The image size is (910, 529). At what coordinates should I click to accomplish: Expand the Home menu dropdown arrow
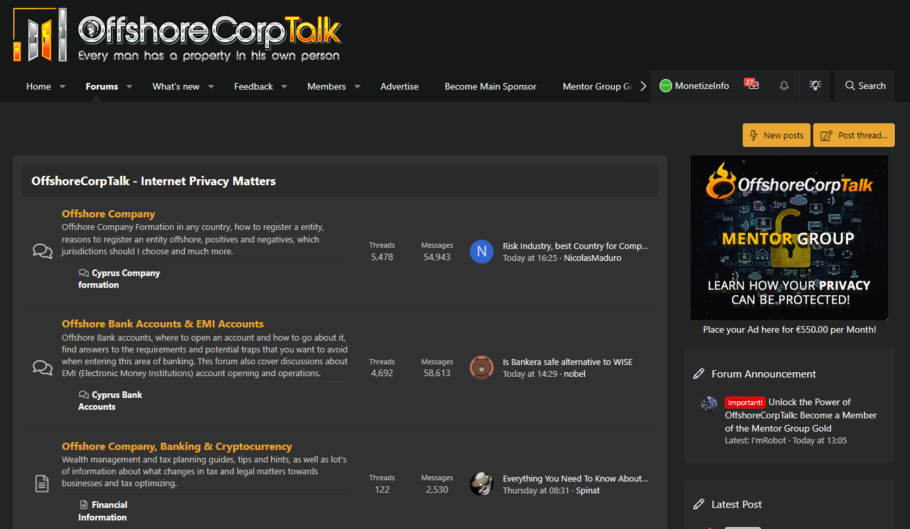62,86
